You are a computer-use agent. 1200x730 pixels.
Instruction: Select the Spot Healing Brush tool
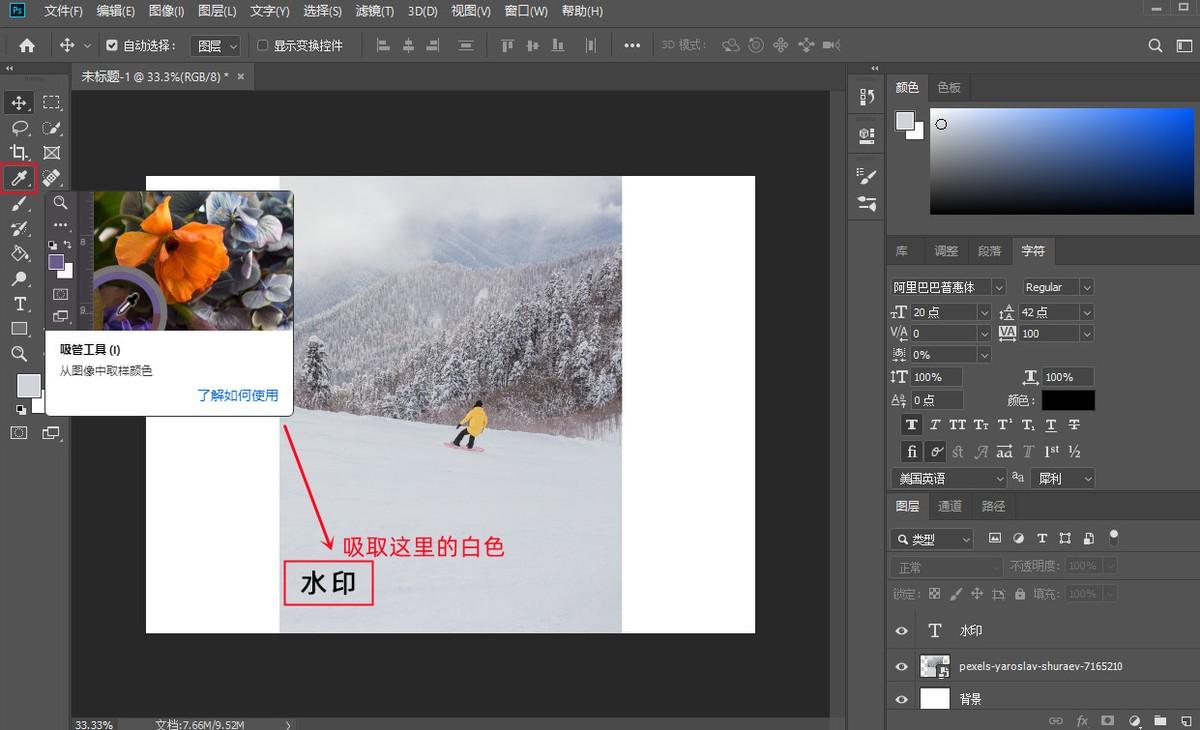click(x=52, y=178)
